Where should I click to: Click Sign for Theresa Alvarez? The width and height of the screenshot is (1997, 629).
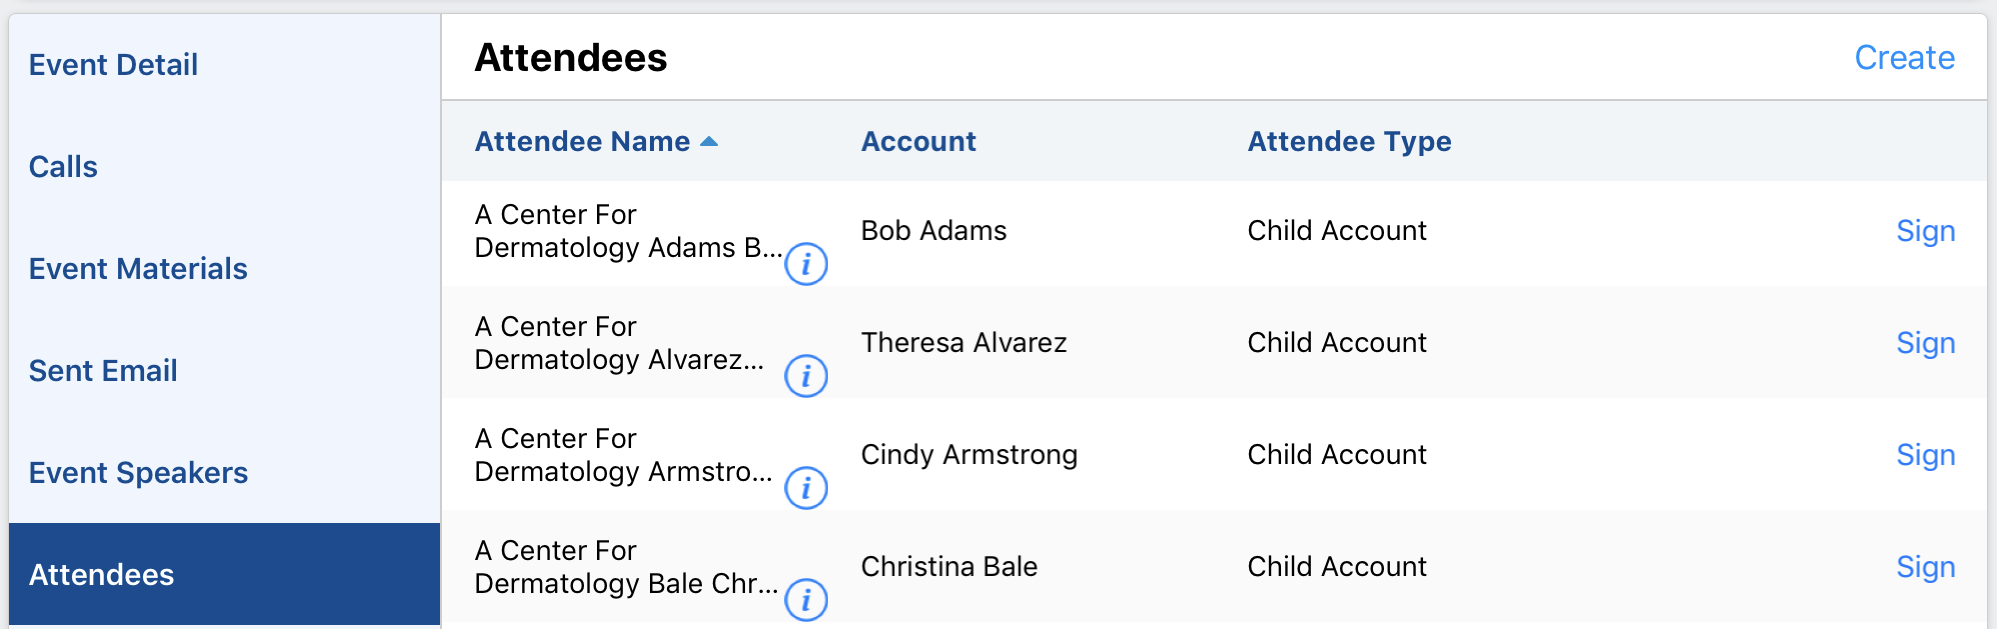pyautogui.click(x=1925, y=343)
